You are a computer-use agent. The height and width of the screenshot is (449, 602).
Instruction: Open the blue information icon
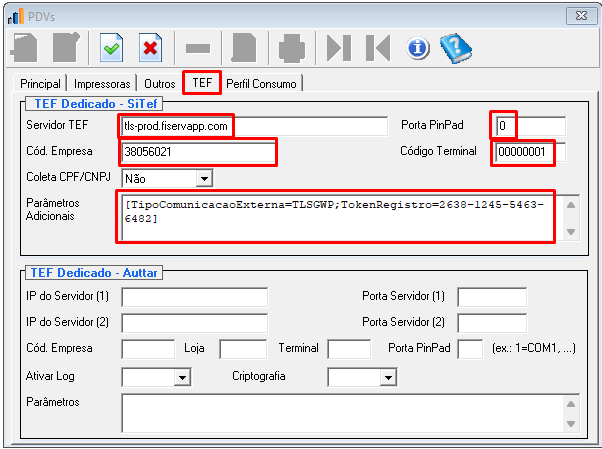click(418, 48)
